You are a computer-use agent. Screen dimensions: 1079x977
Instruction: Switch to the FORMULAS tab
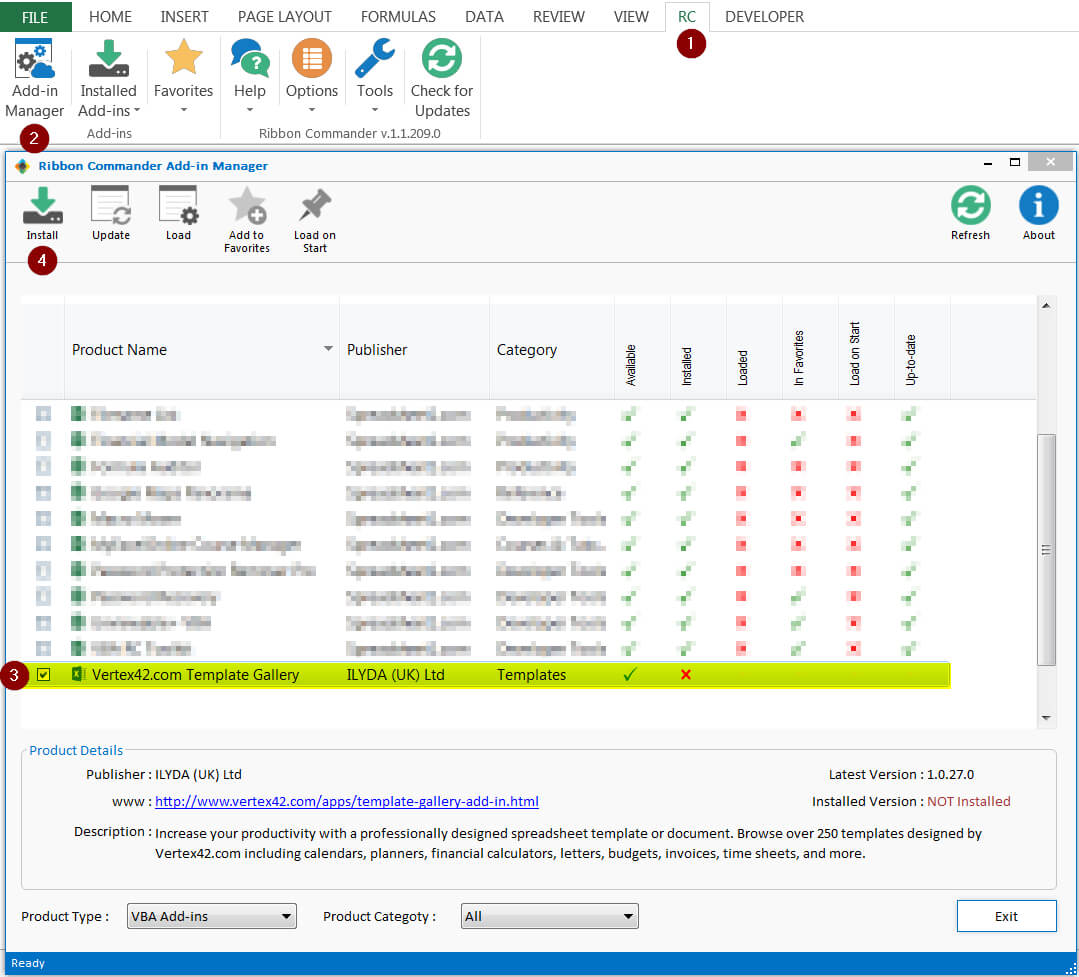point(398,17)
